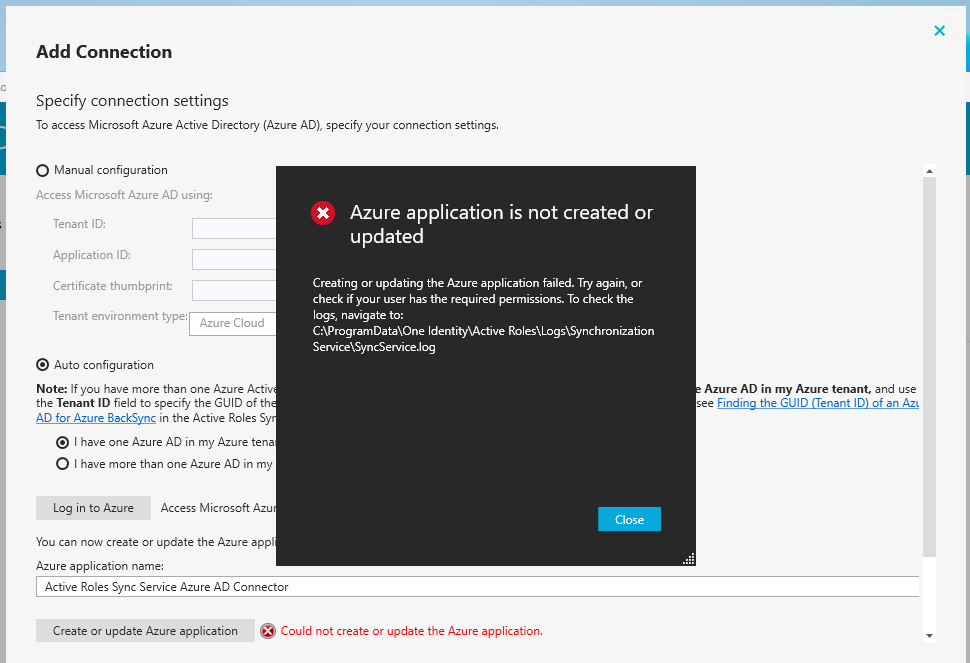
Task: Close the error popup with the Close button
Action: point(629,519)
